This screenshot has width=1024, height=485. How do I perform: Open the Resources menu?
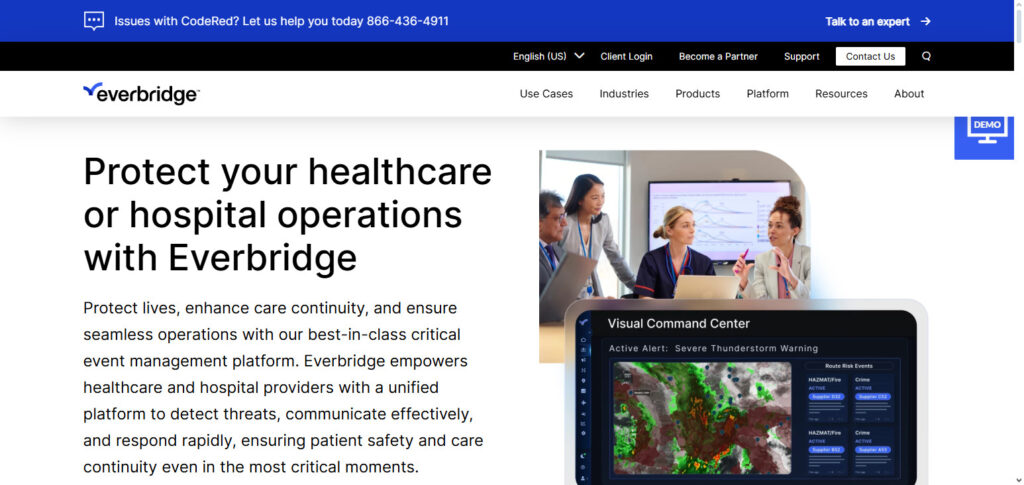pos(841,94)
